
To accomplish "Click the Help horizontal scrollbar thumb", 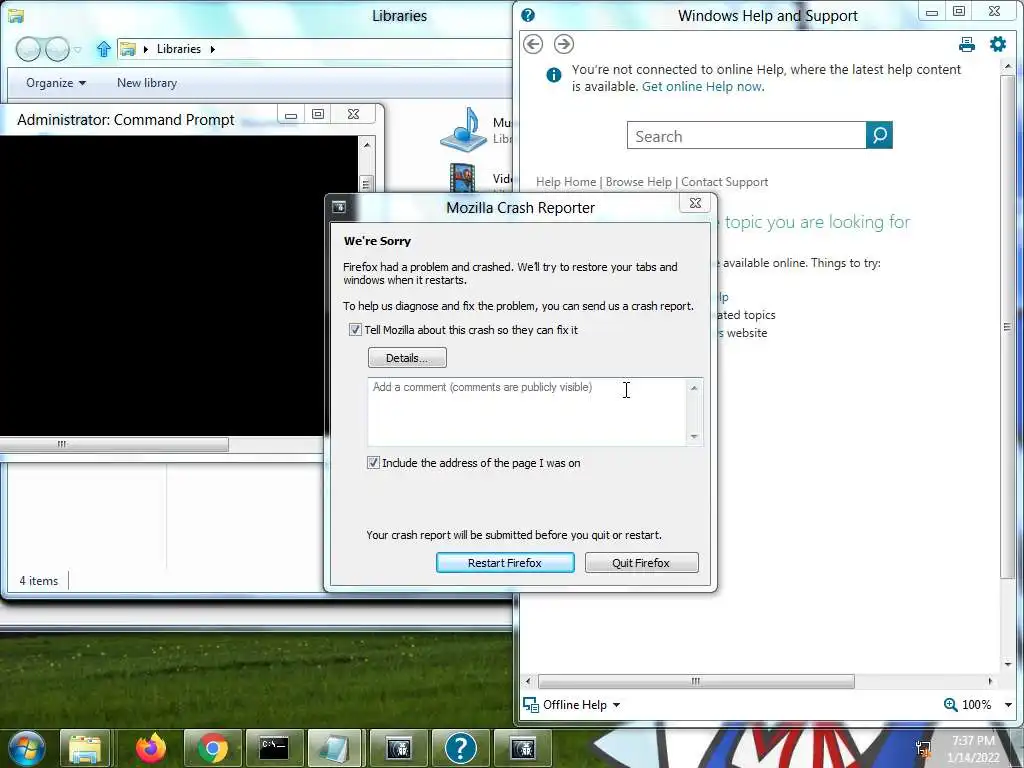I will (696, 681).
